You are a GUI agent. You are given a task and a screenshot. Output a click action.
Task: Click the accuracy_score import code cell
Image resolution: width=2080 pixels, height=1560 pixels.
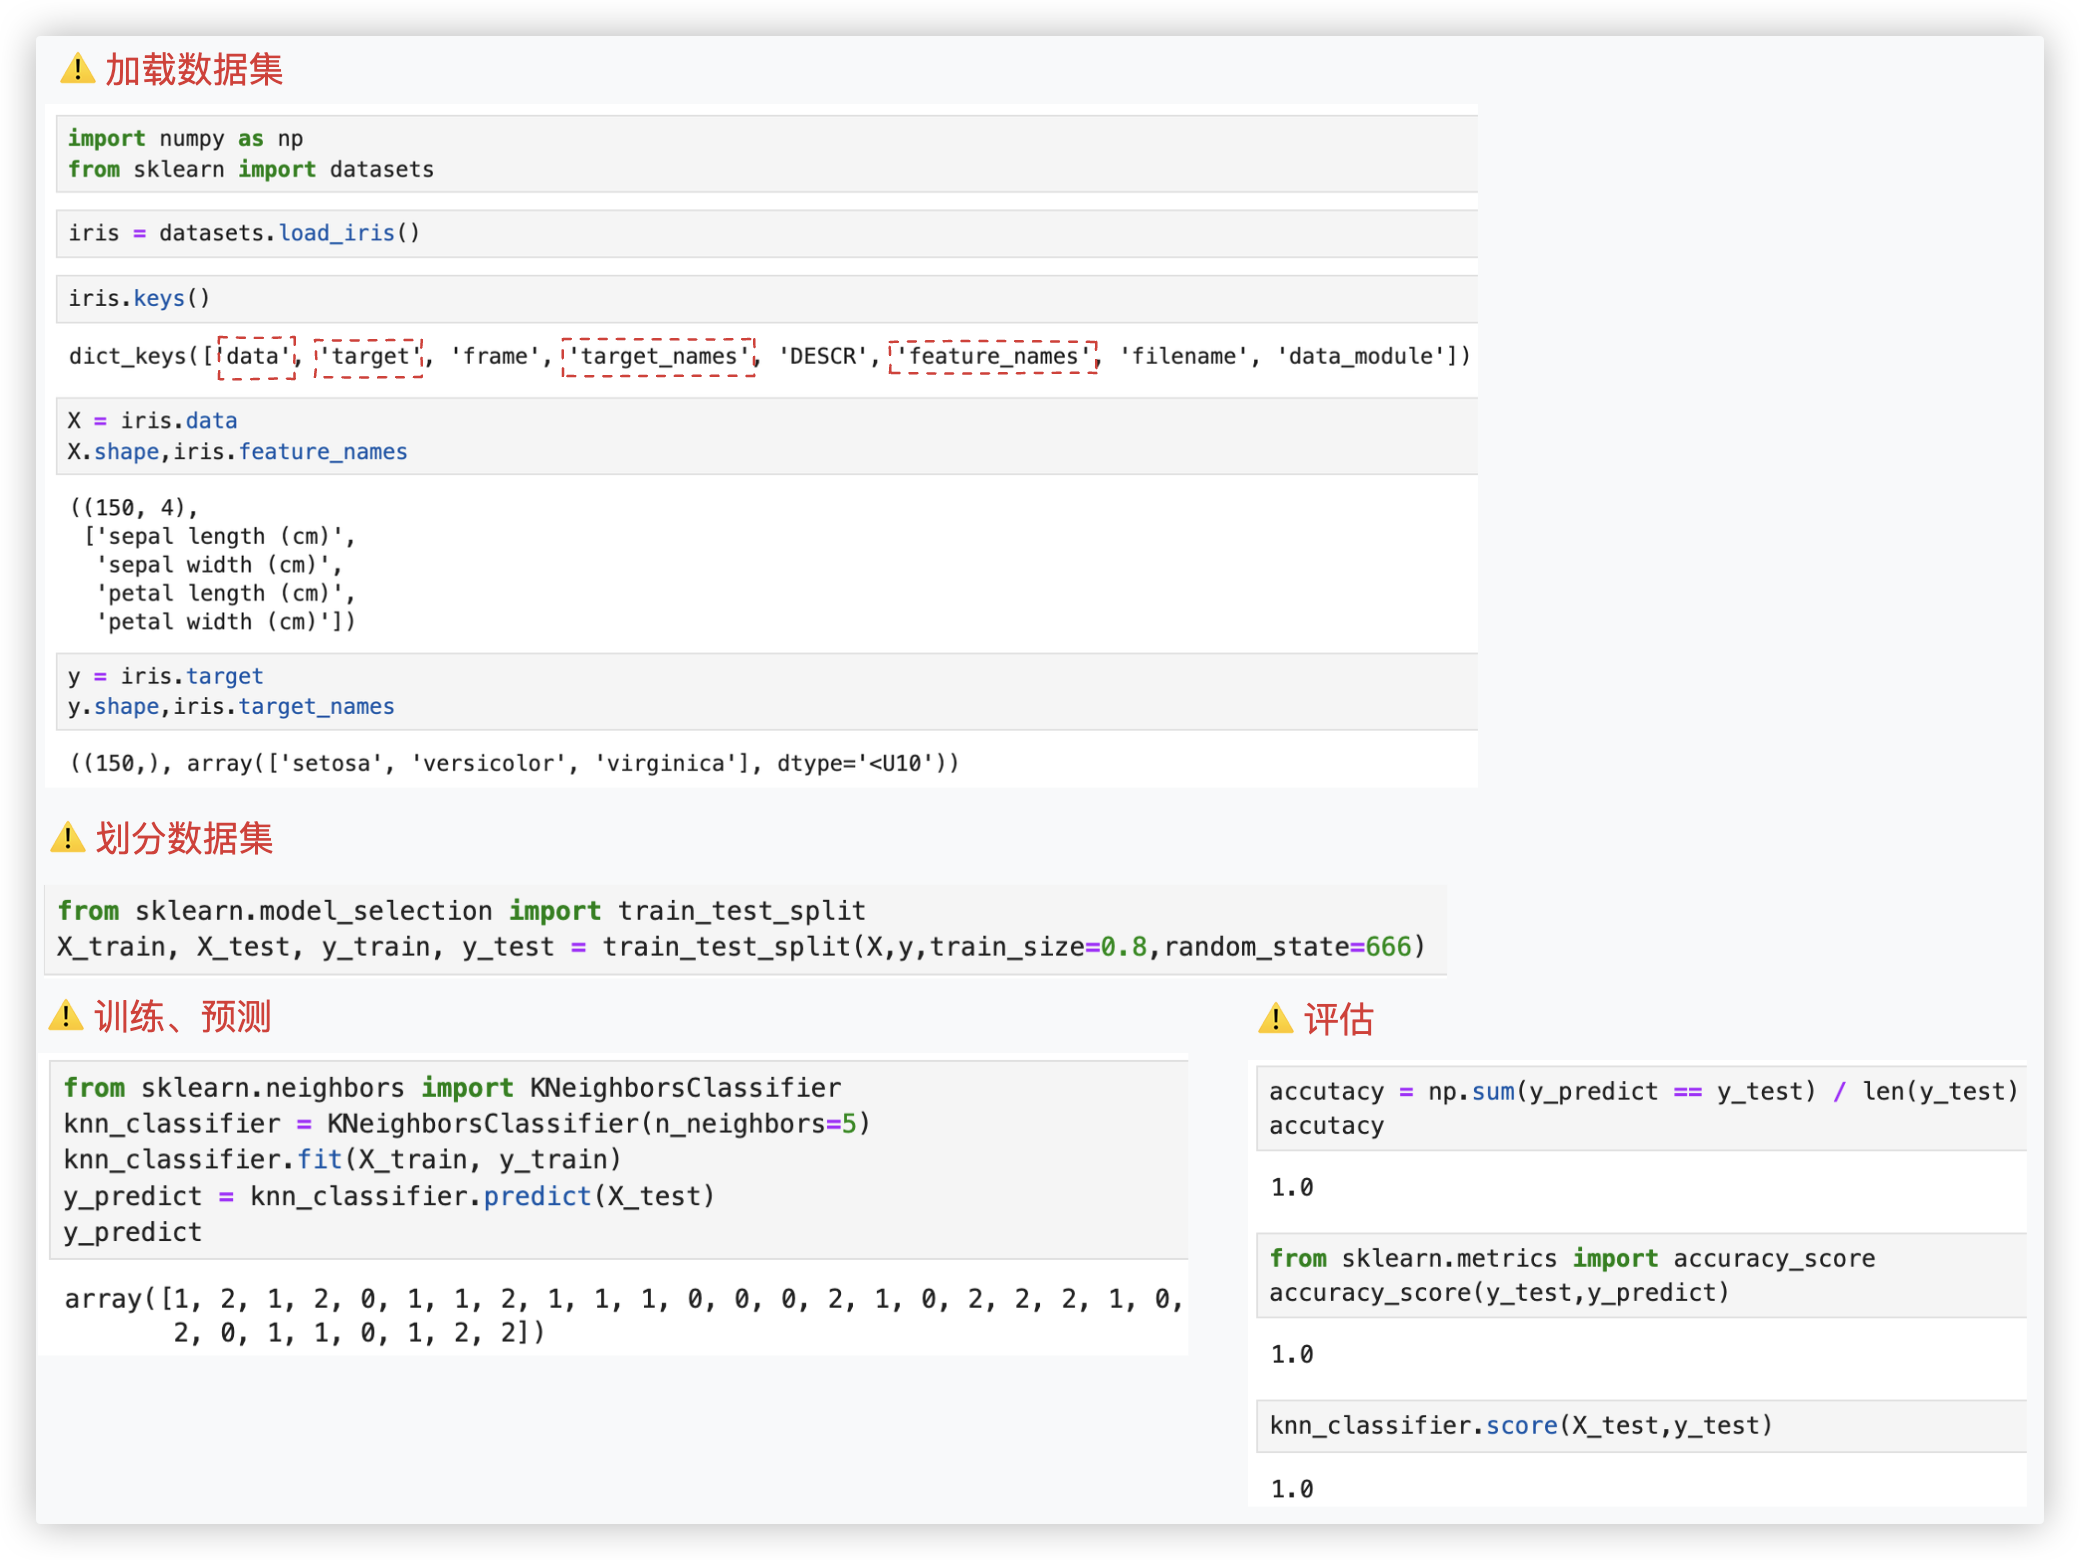pos(1640,1275)
